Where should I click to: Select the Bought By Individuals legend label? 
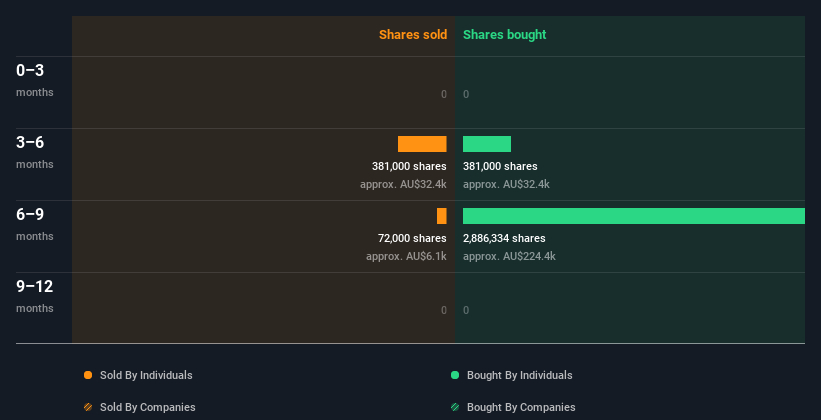point(519,375)
